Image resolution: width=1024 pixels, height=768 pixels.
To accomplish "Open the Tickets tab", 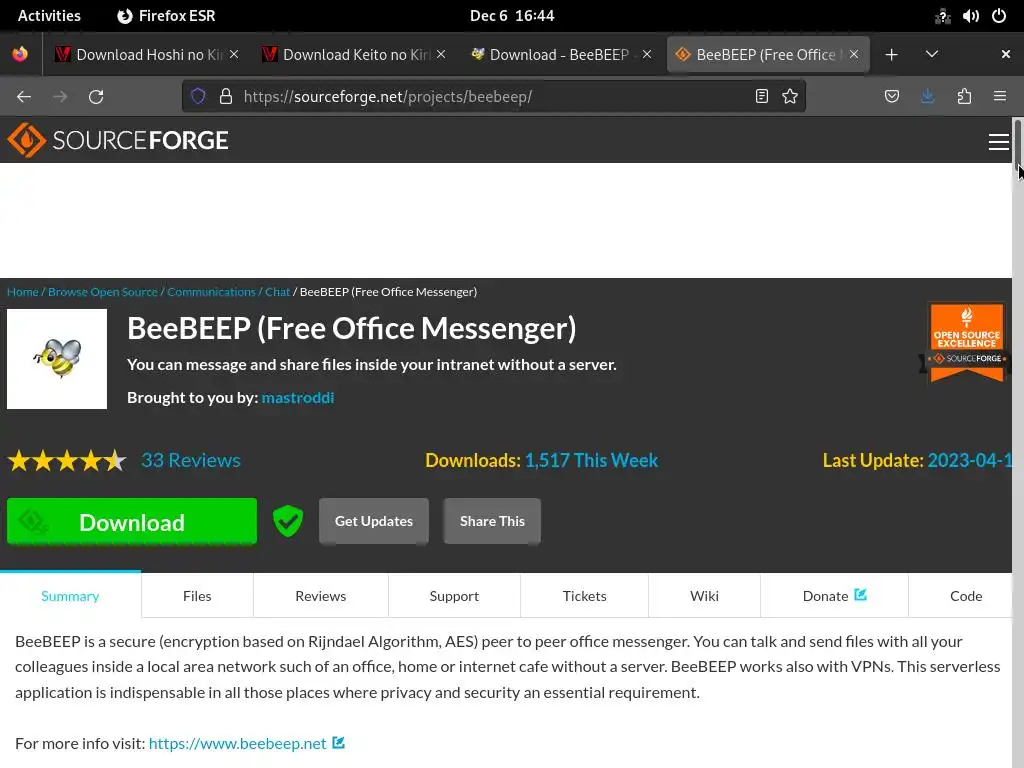I will [x=584, y=596].
